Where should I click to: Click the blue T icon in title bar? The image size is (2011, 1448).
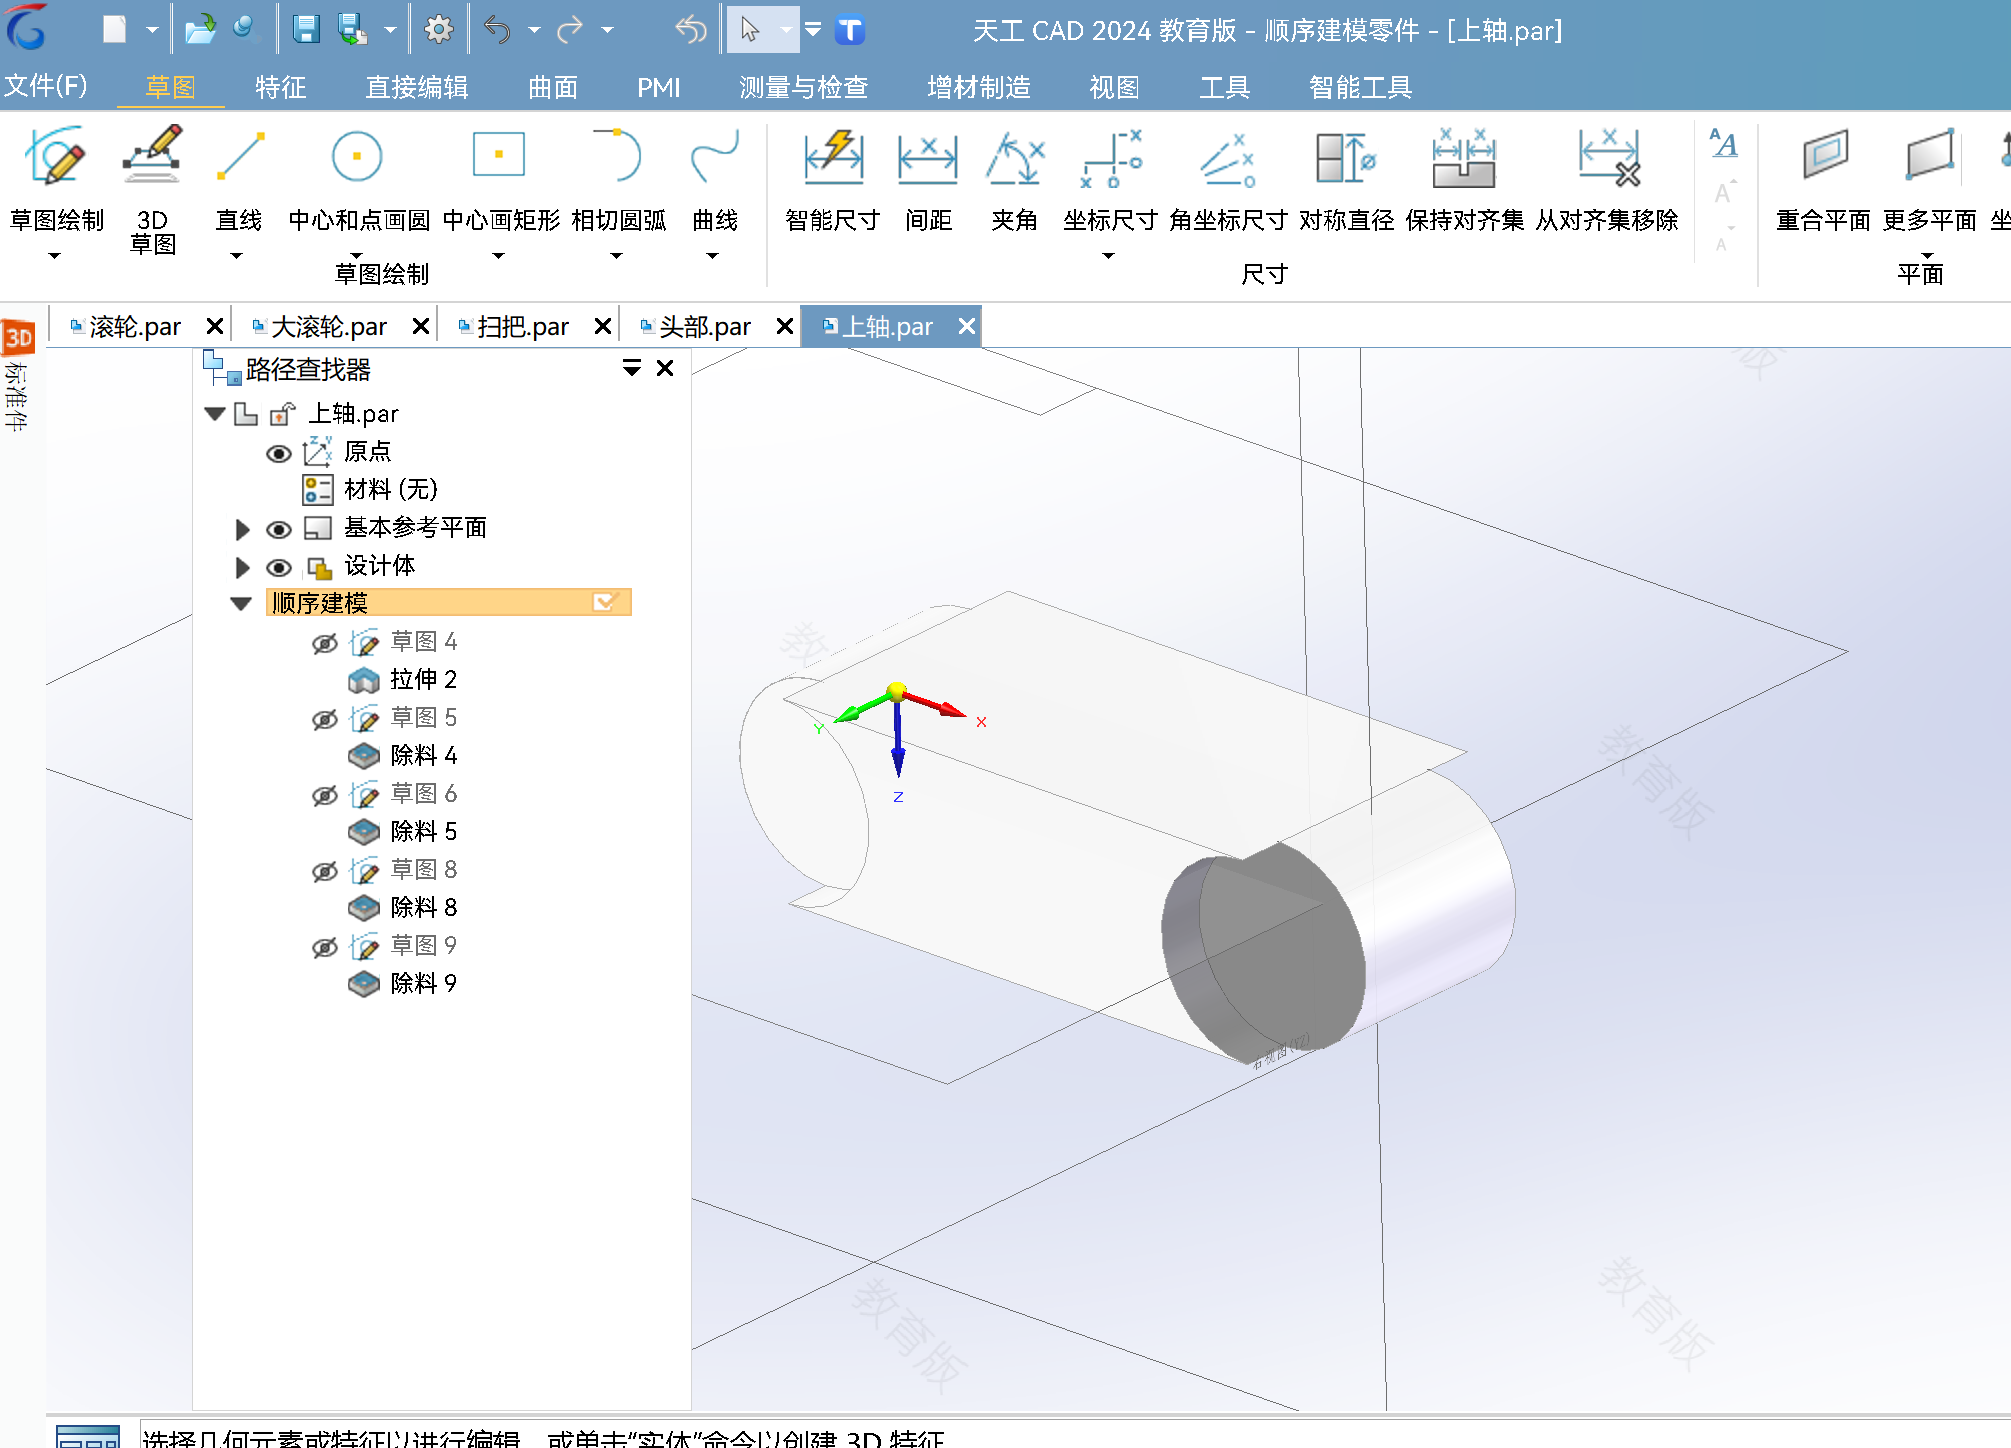[850, 30]
